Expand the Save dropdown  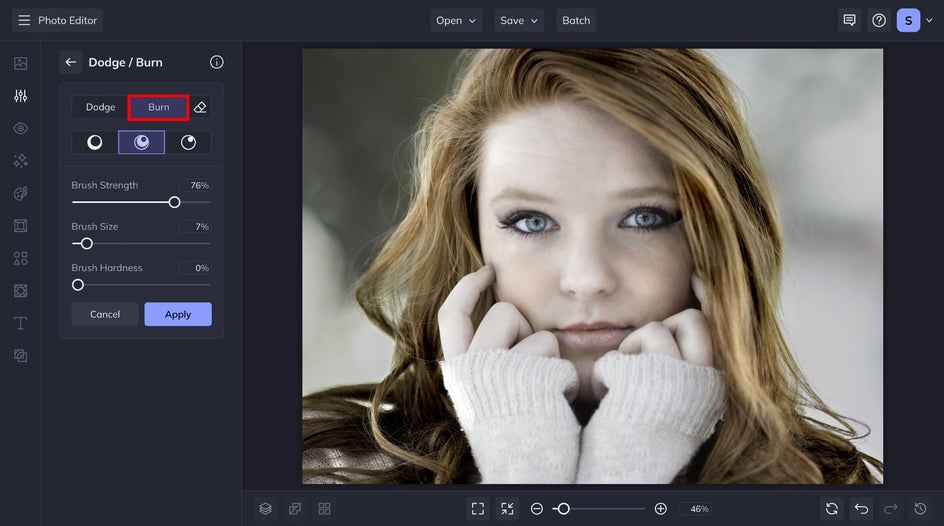[519, 20]
